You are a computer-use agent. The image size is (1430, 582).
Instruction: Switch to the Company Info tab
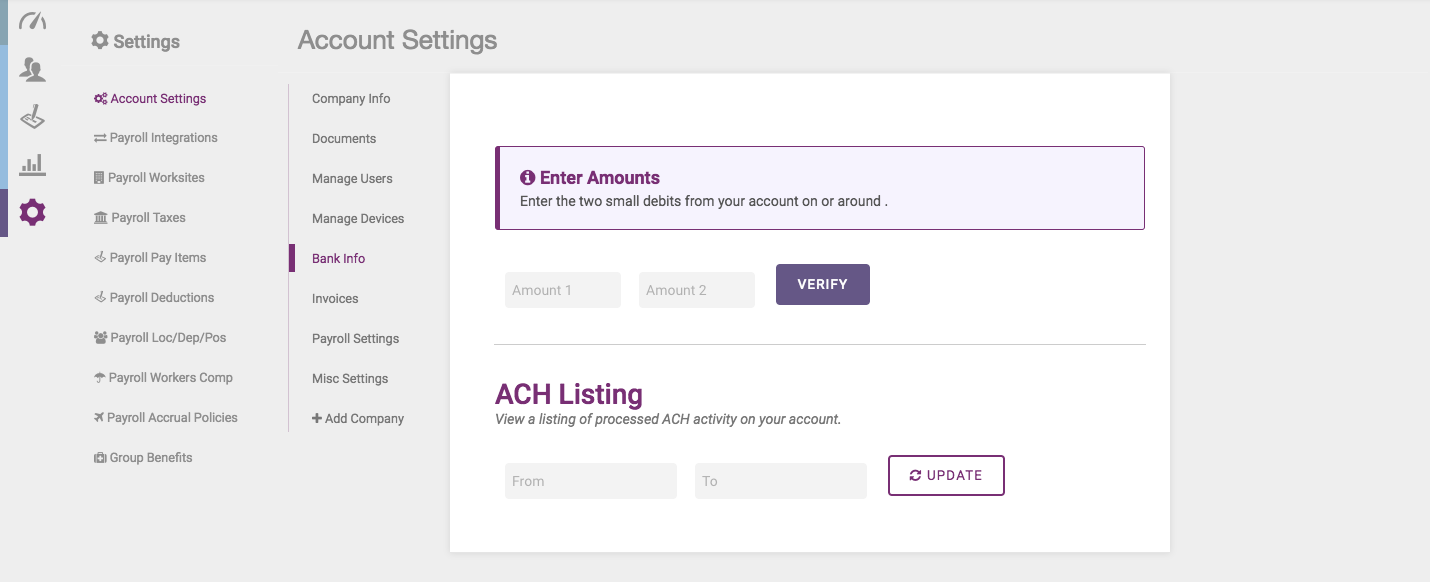click(x=351, y=99)
